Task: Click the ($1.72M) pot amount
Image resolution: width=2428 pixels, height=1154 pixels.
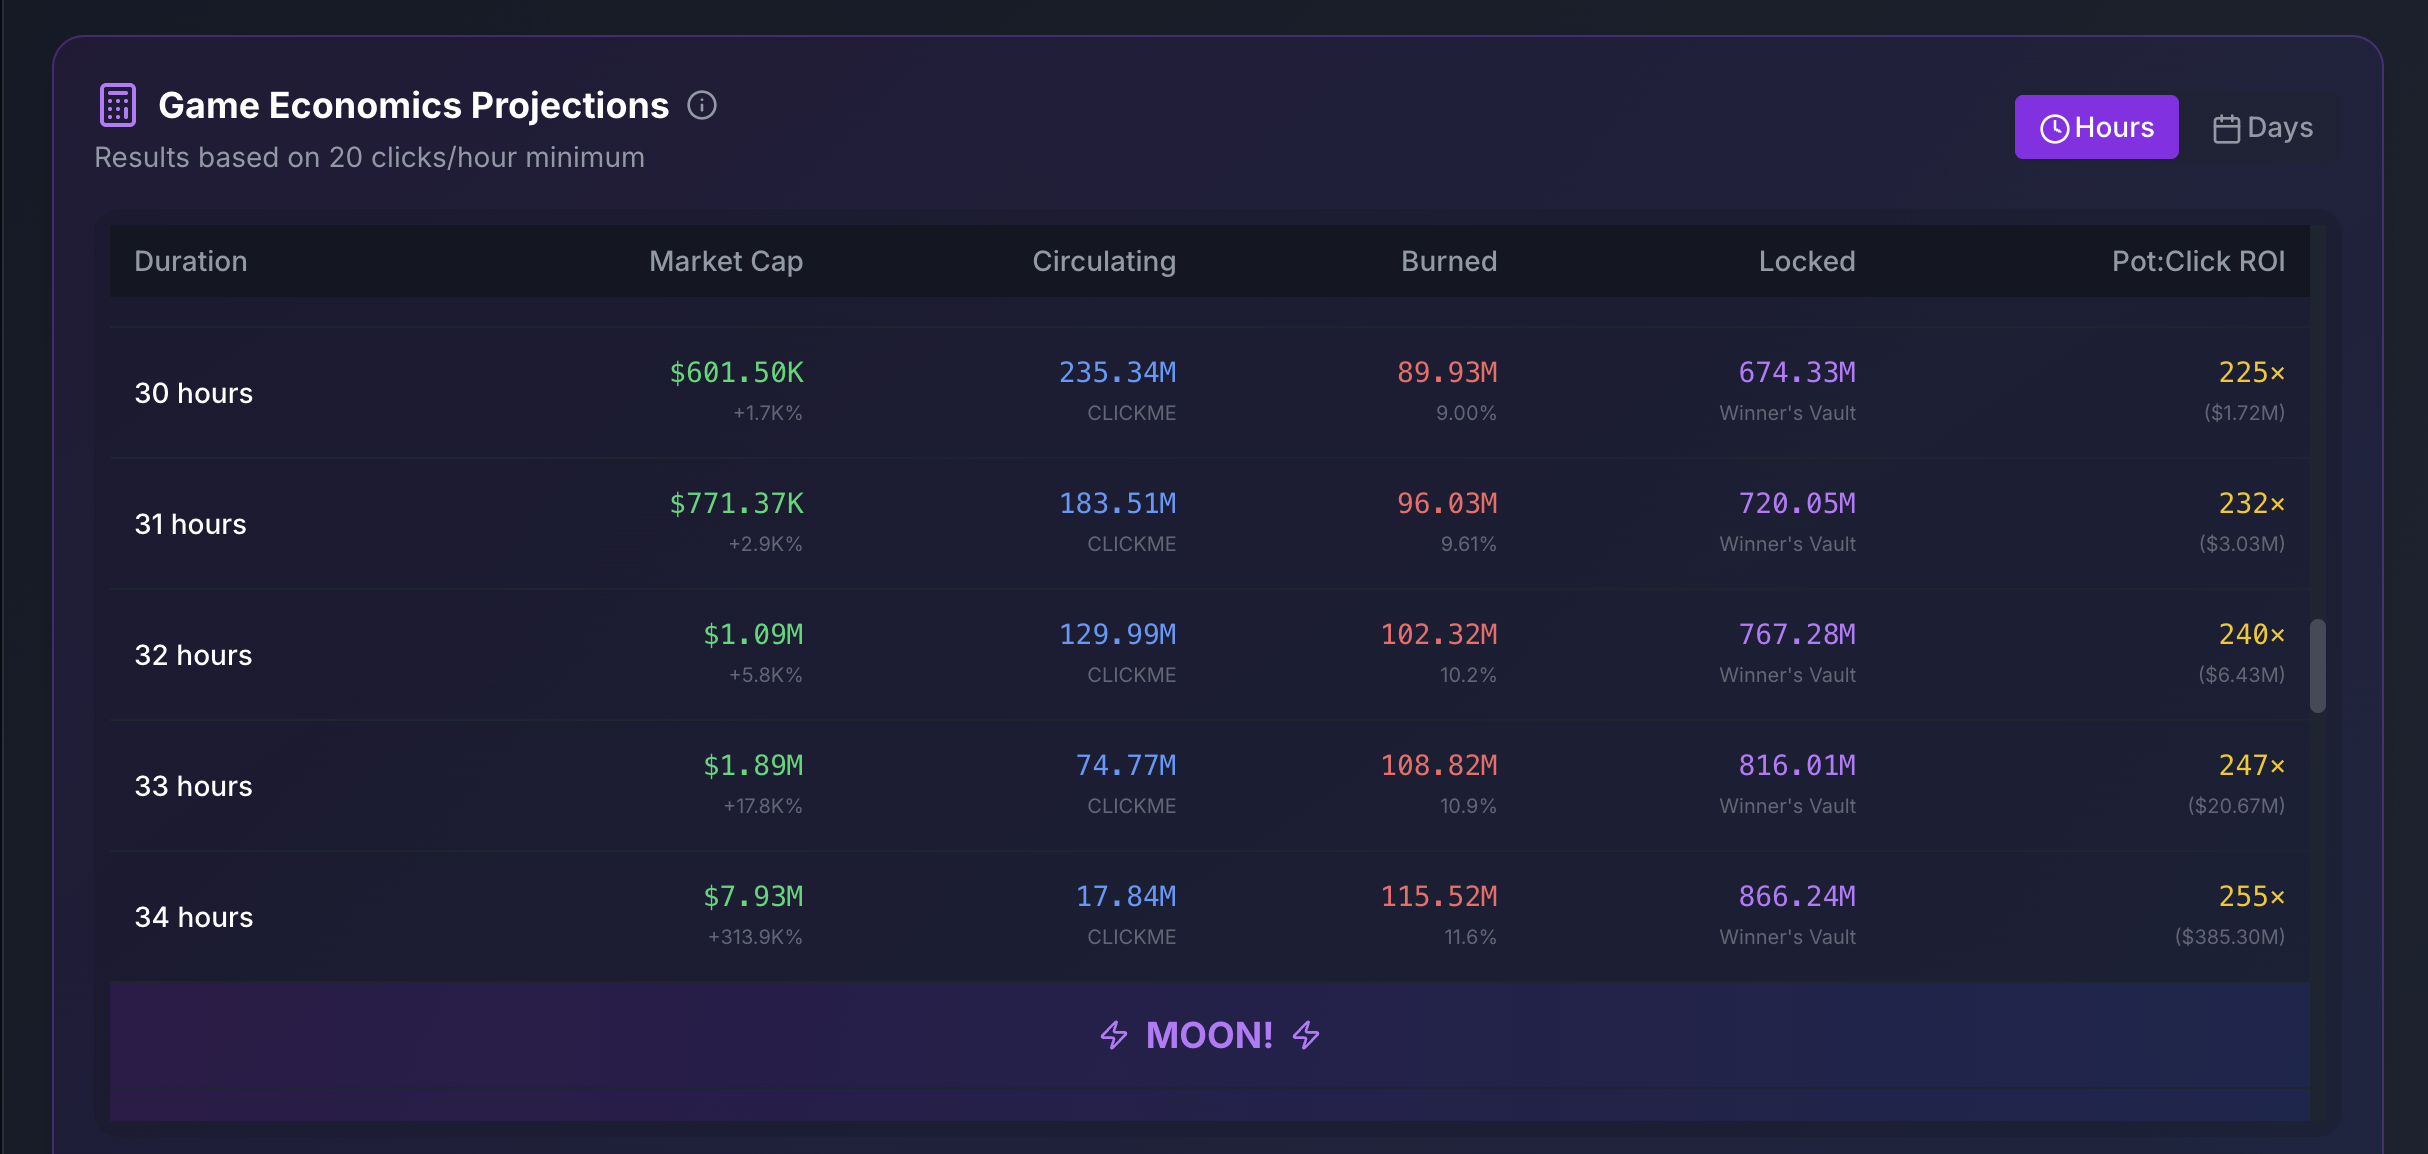Action: [x=2245, y=413]
